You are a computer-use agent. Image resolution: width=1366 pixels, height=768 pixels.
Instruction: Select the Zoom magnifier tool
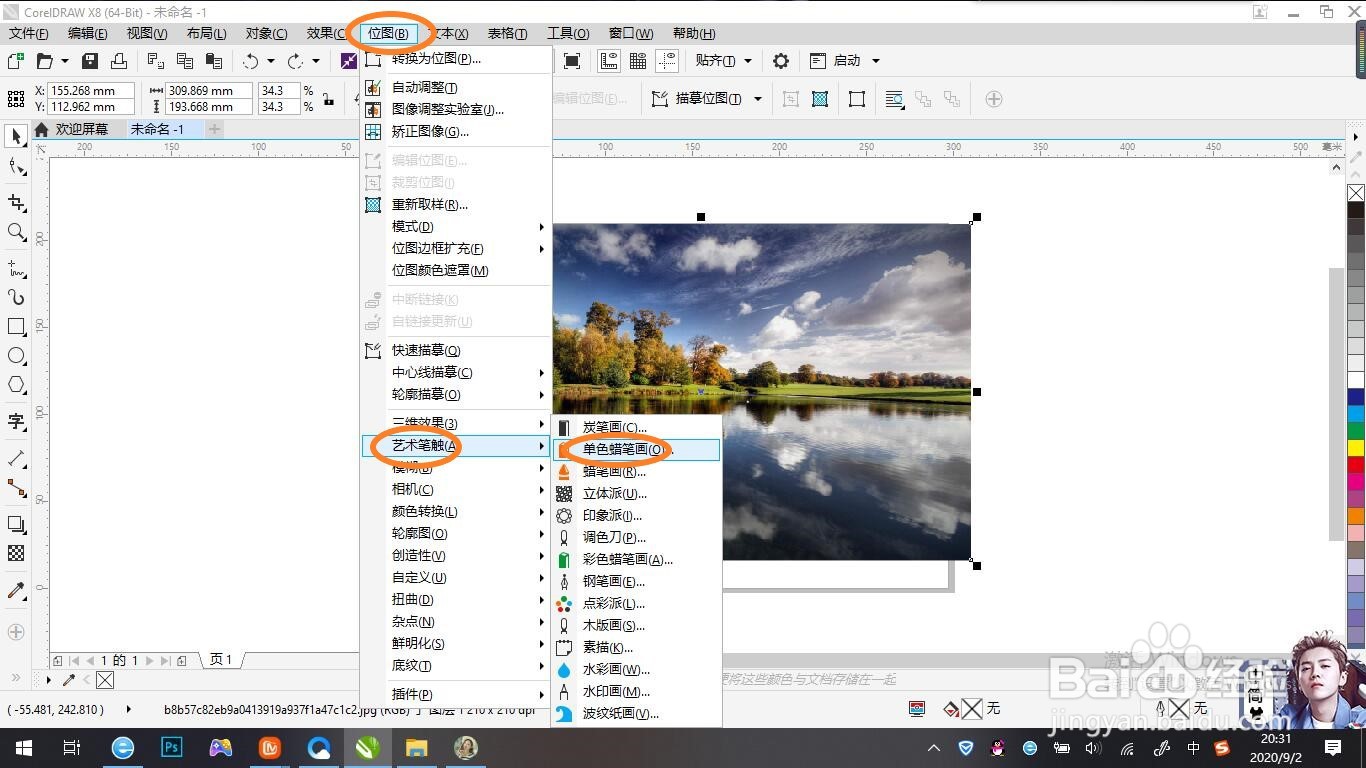(x=16, y=232)
